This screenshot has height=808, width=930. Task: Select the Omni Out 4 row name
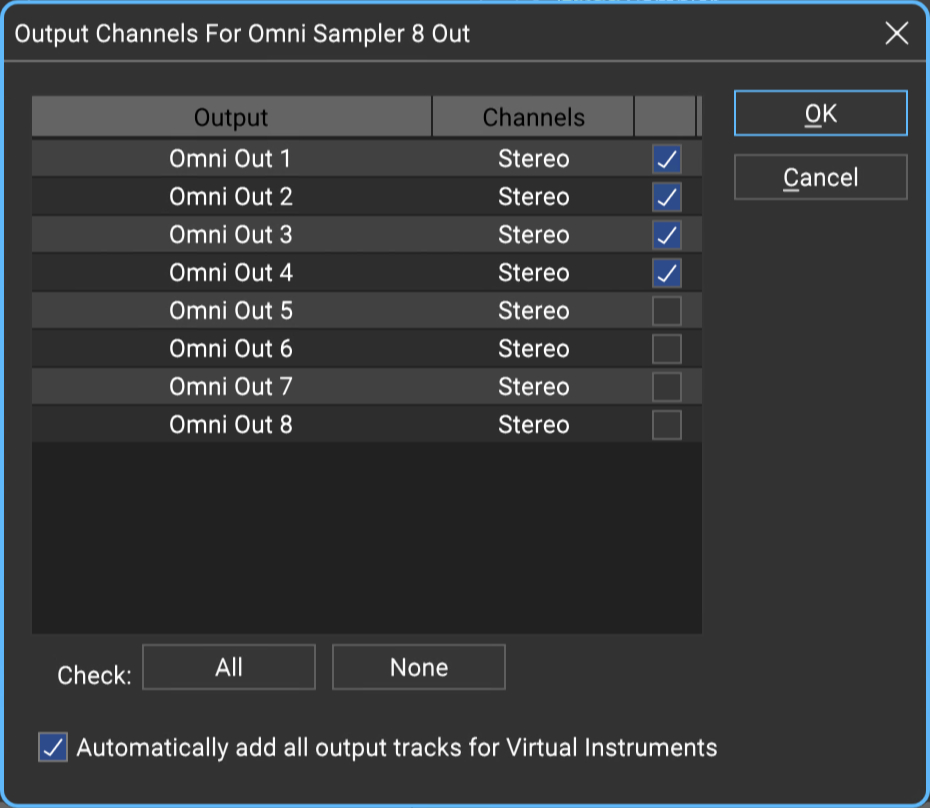231,273
